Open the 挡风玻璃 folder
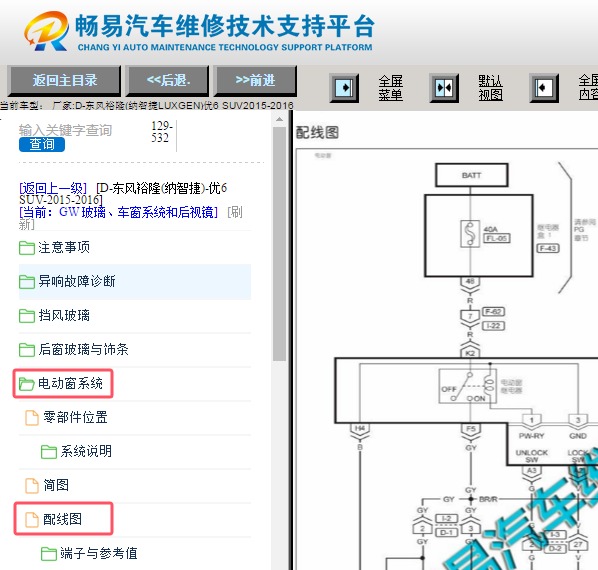Viewport: 598px width, 570px height. coord(64,315)
